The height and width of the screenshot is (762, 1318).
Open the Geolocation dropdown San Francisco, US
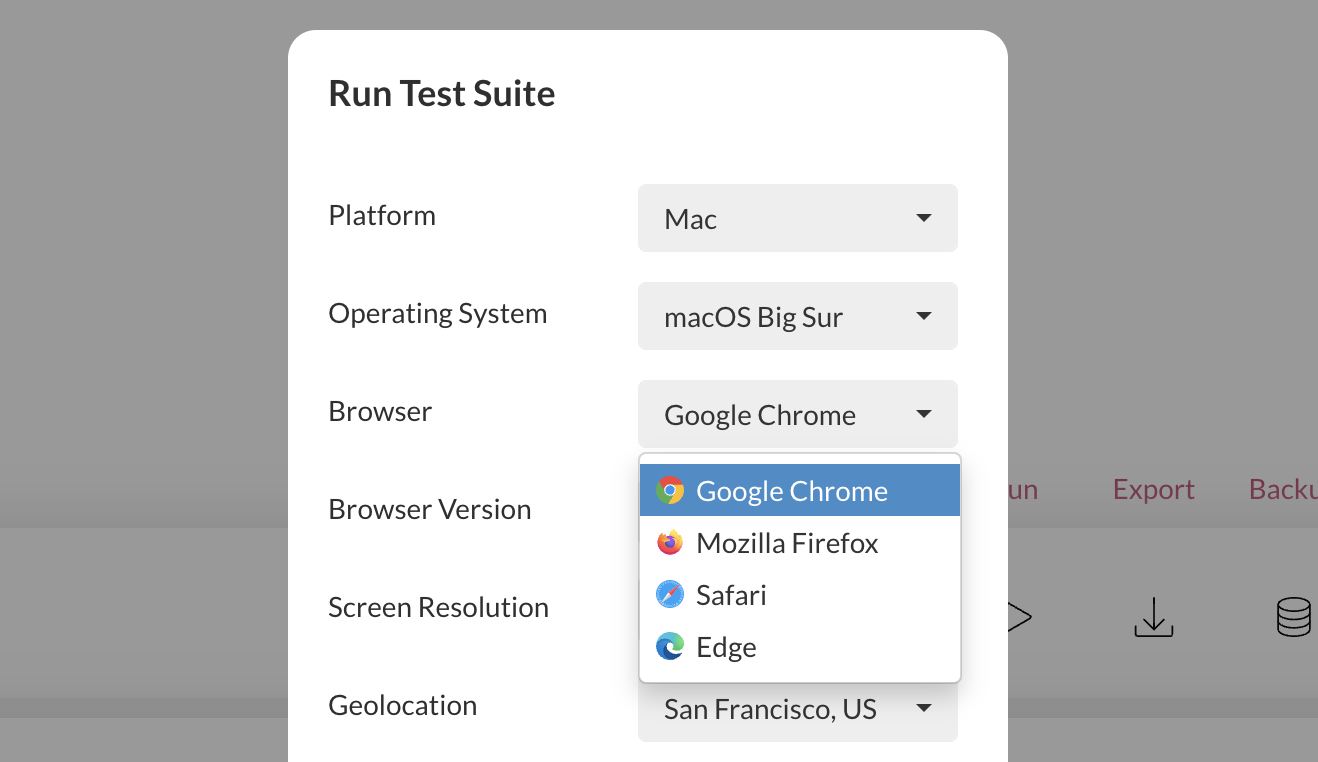[798, 710]
